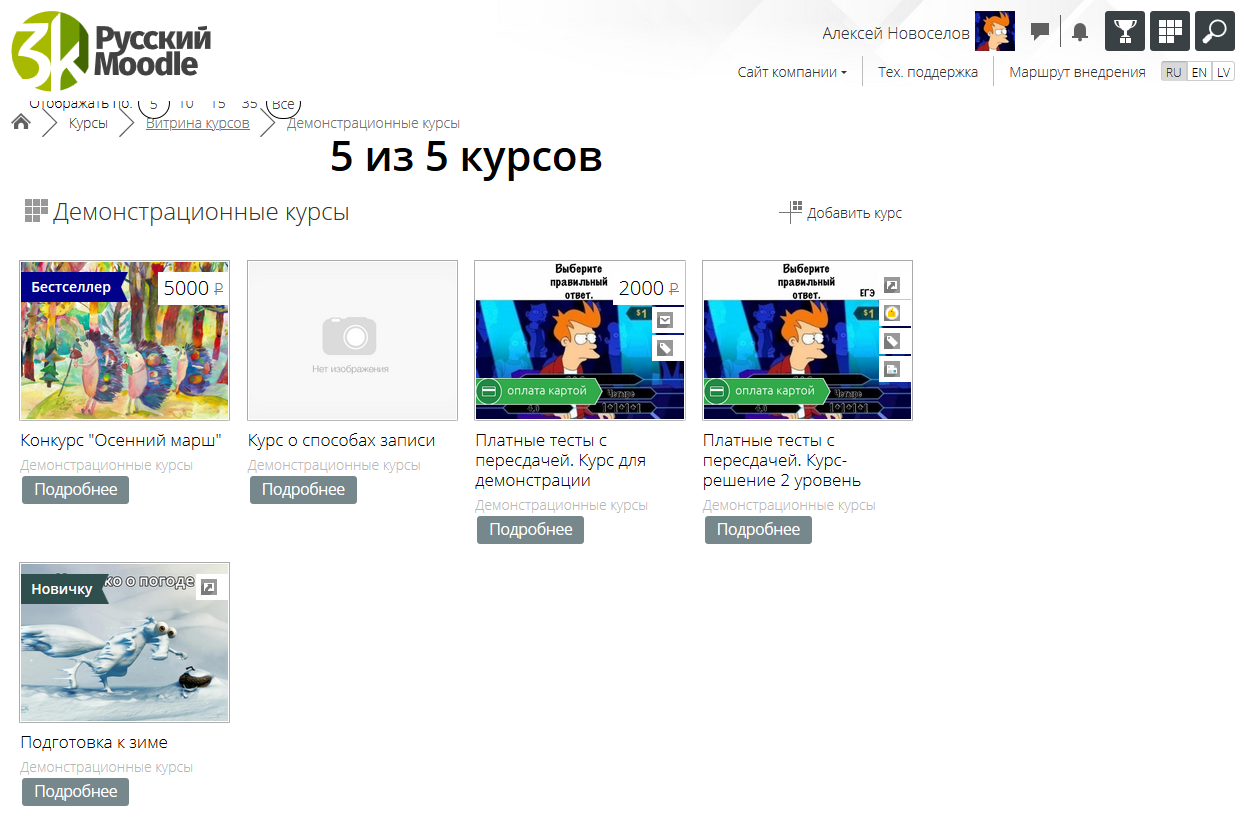Image resolution: width=1250 pixels, height=829 pixels.
Task: Open Маршрут внедрения menu item
Action: [1076, 72]
